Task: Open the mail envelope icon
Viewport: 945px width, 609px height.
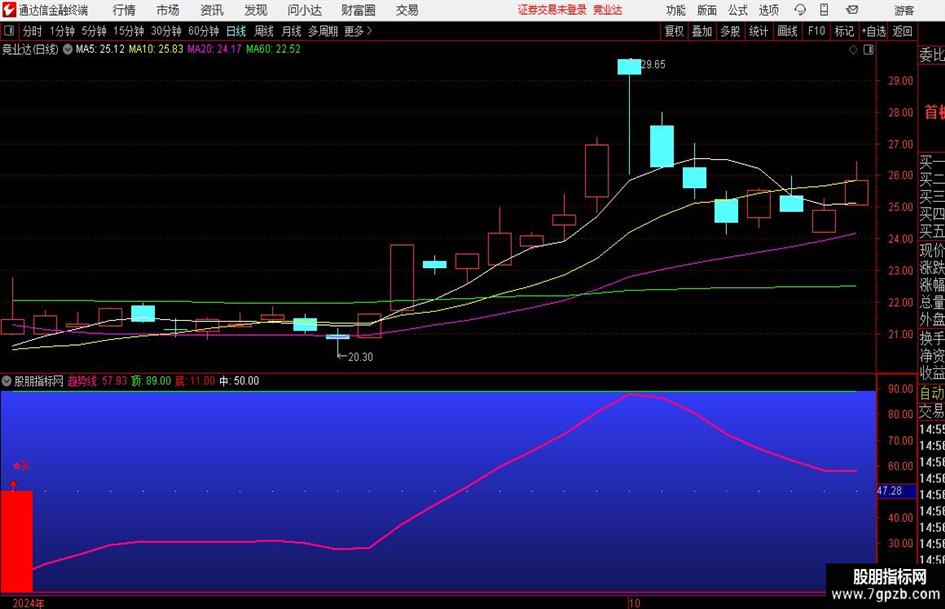Action: [x=852, y=10]
